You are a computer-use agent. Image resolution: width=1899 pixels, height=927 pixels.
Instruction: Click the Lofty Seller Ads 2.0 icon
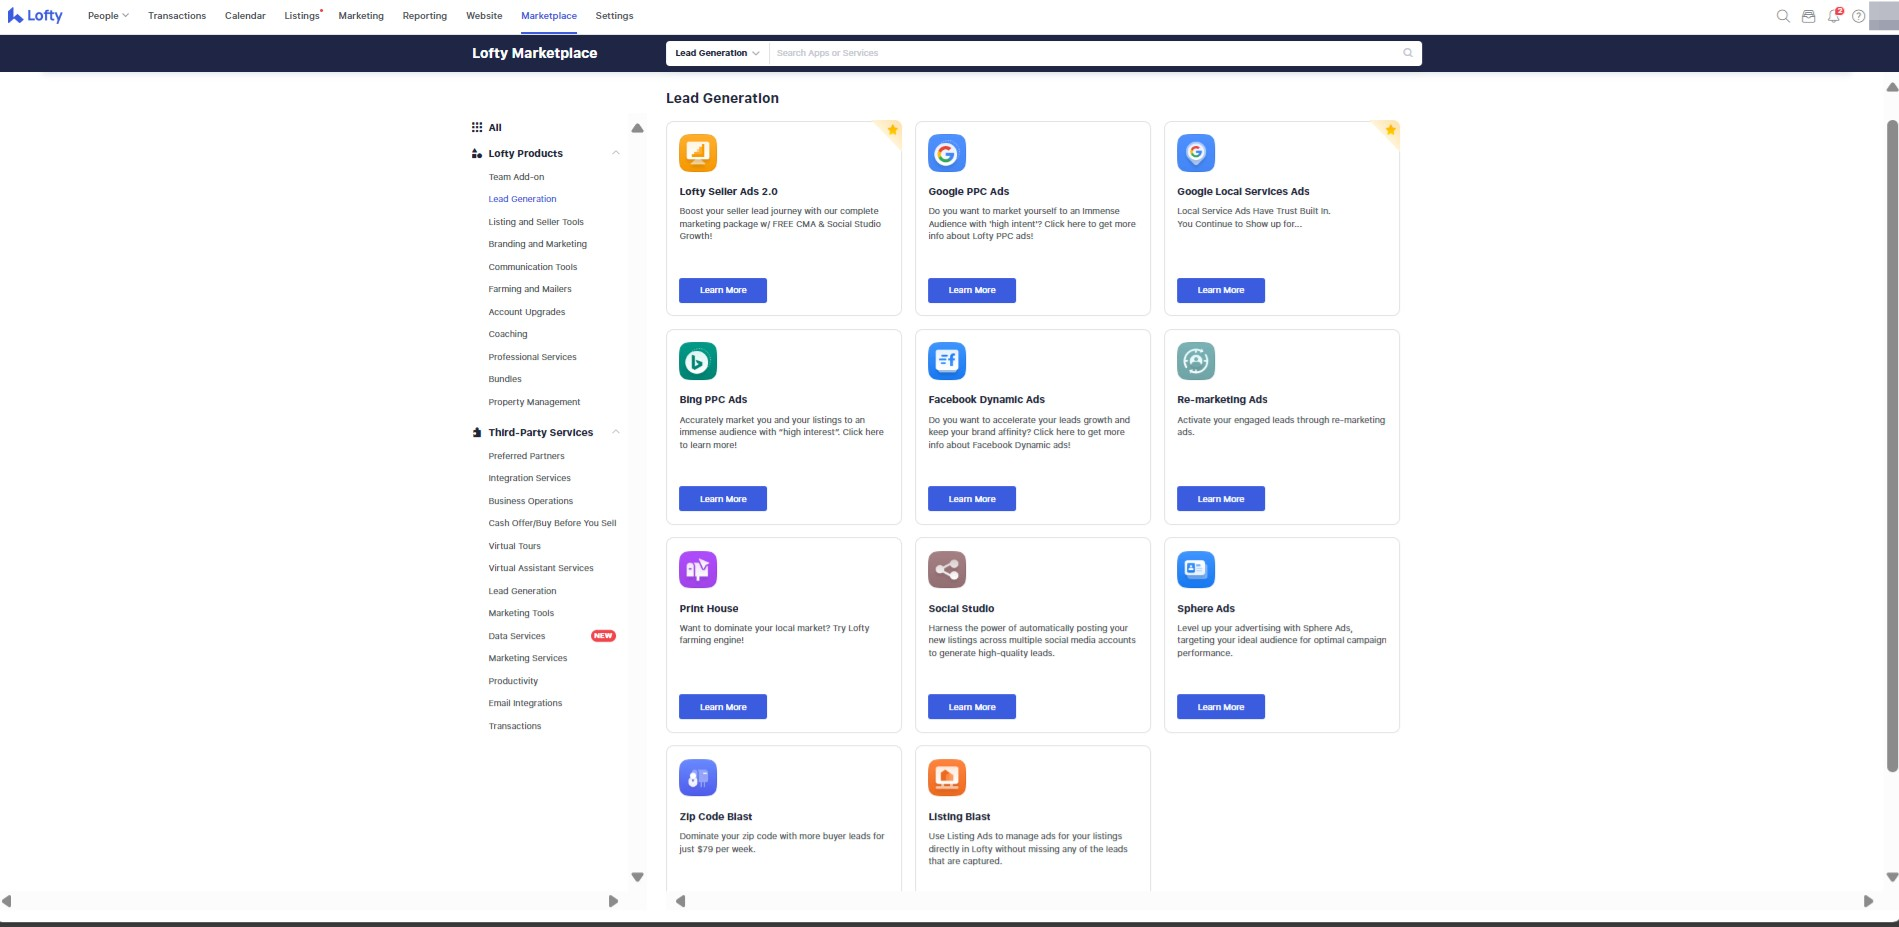(697, 153)
